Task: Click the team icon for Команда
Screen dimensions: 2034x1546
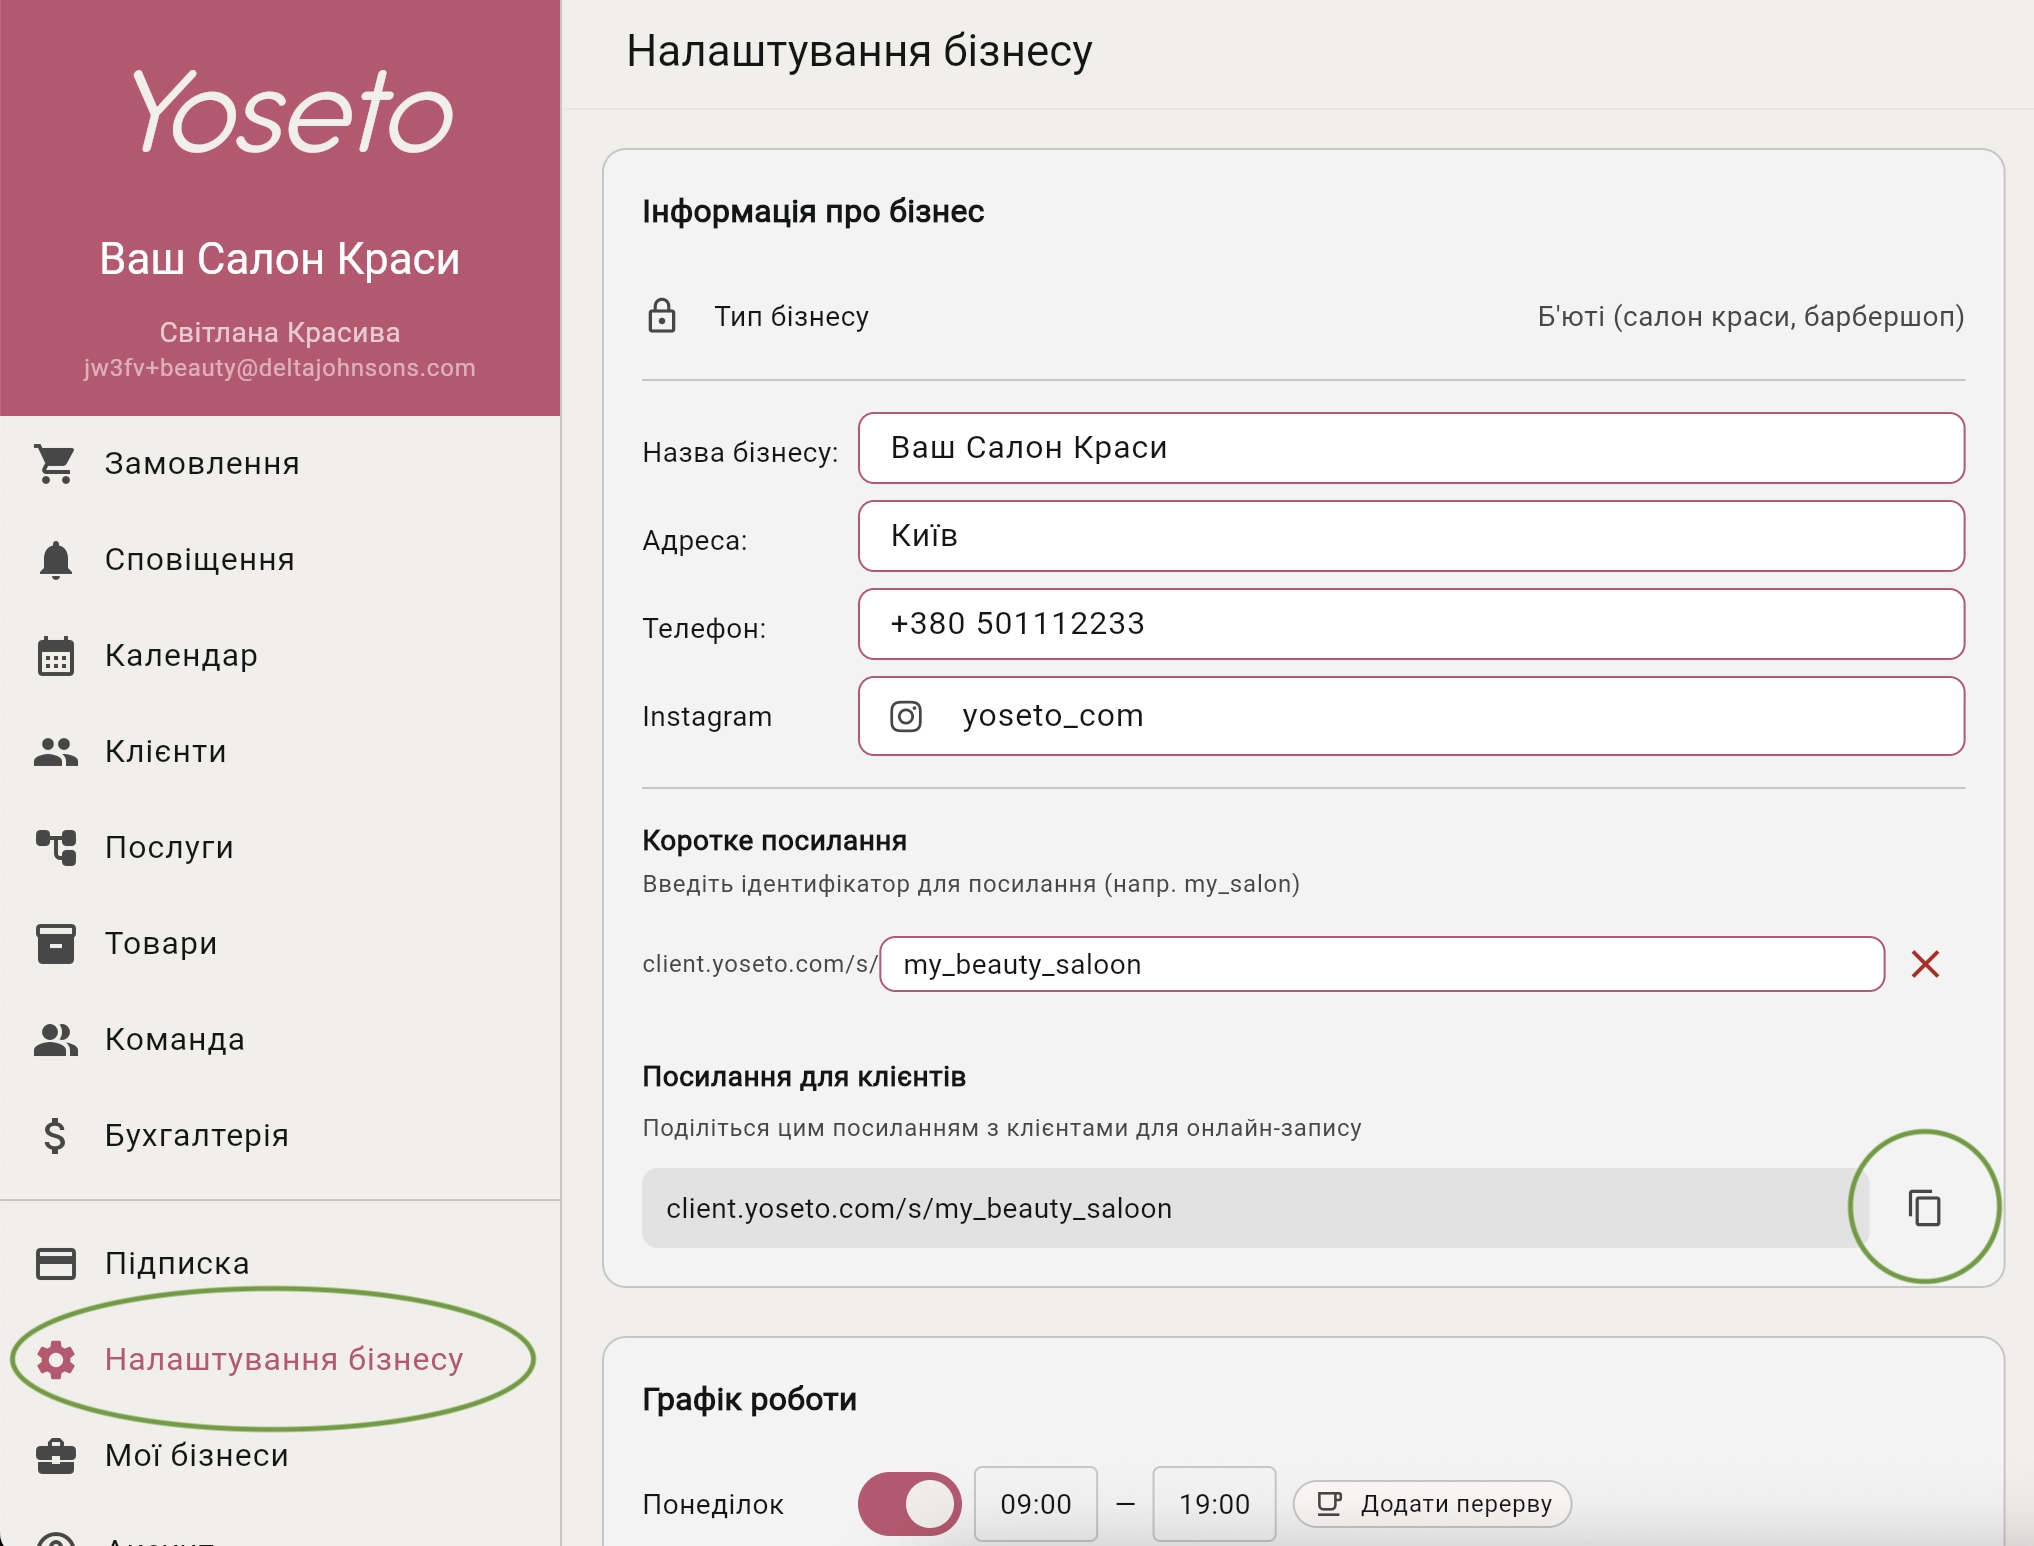Action: tap(55, 1040)
